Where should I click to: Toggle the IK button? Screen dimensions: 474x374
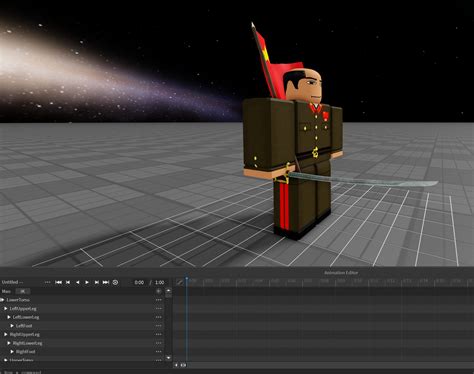pyautogui.click(x=23, y=291)
